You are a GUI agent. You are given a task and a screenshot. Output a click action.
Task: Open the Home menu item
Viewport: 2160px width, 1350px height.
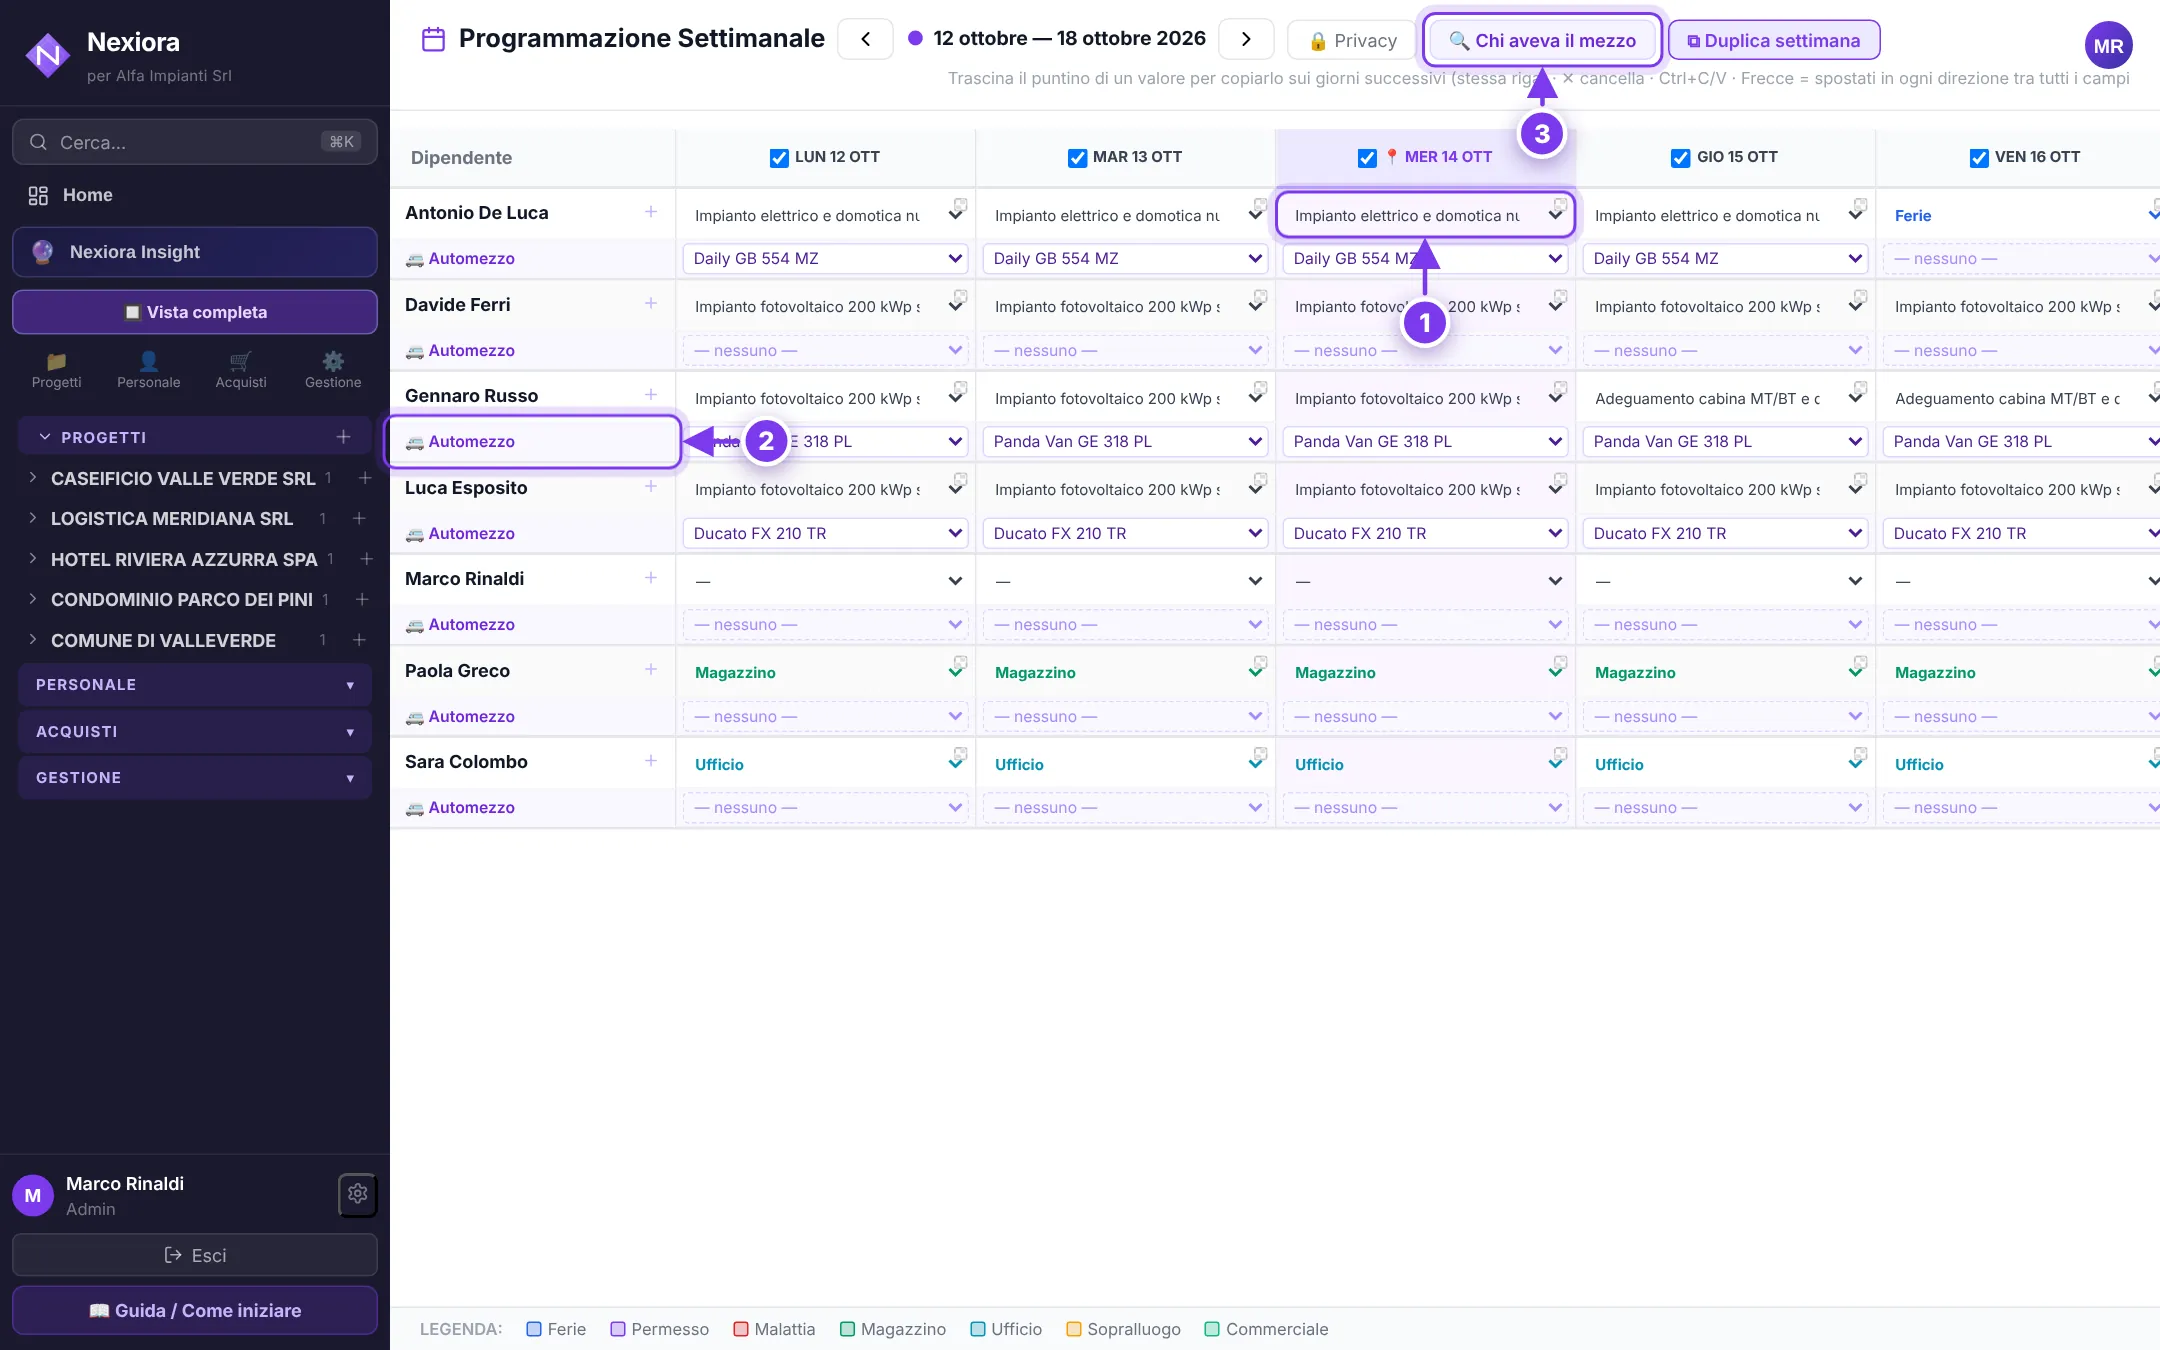click(195, 195)
